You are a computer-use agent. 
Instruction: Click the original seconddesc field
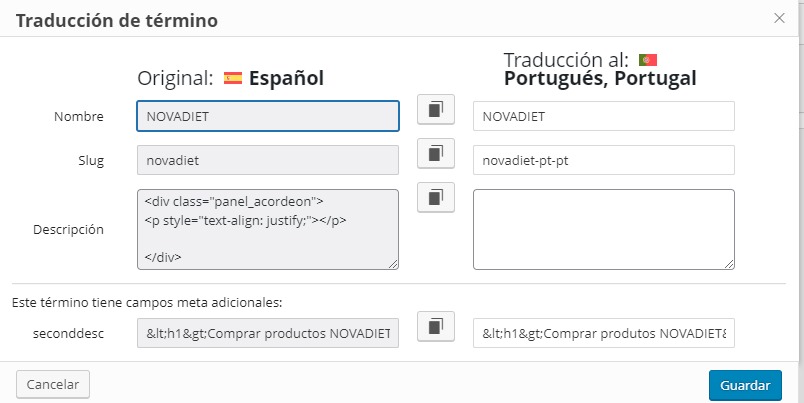pyautogui.click(x=267, y=333)
